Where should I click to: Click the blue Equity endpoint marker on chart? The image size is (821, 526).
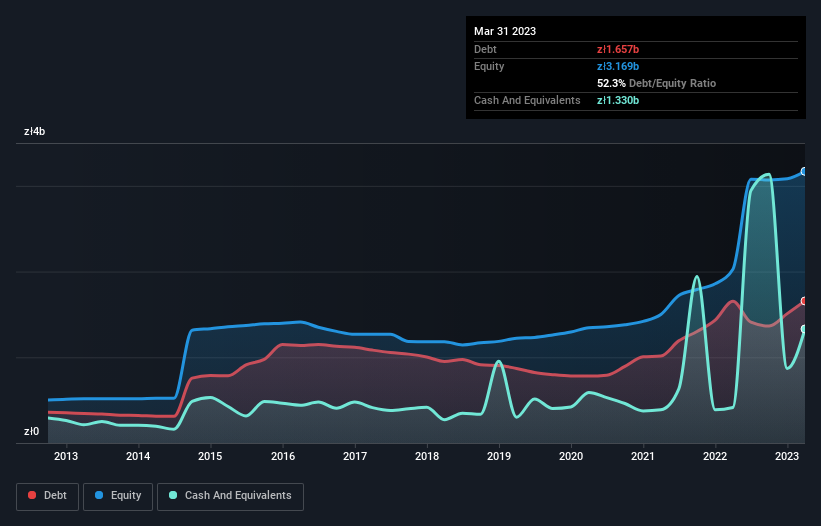click(804, 171)
